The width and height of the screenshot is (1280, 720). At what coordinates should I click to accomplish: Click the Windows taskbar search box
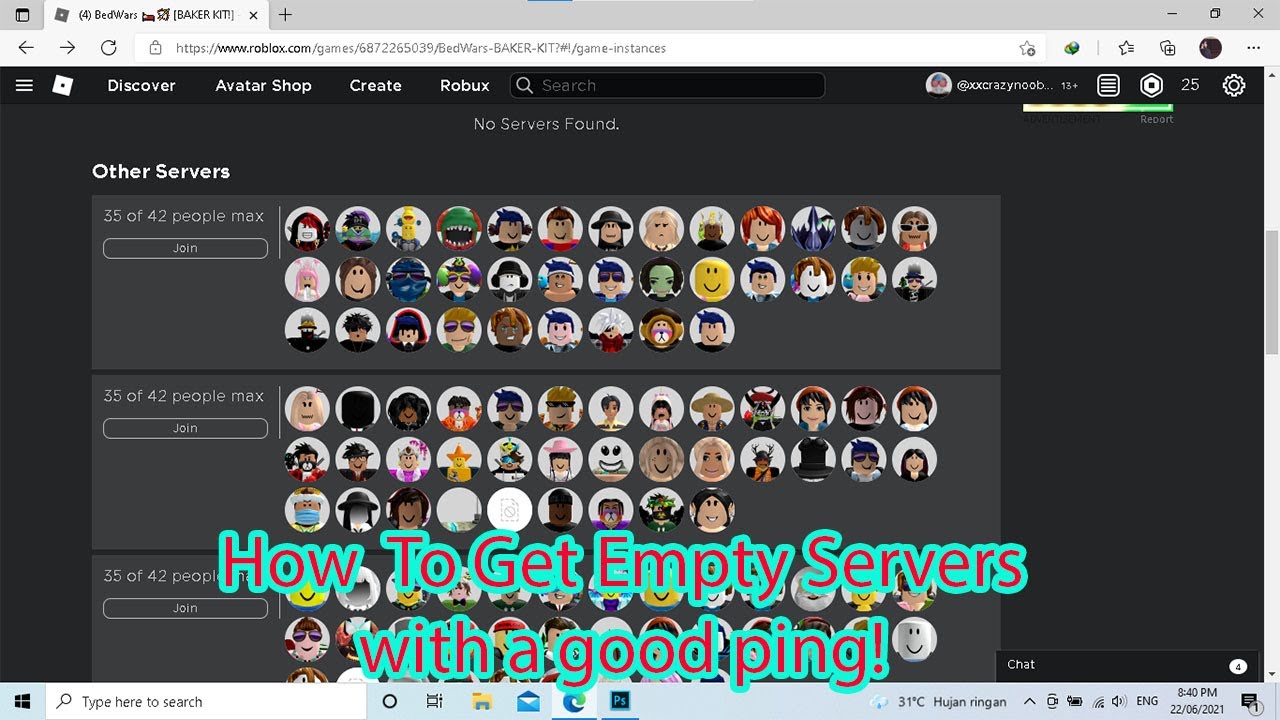point(206,701)
